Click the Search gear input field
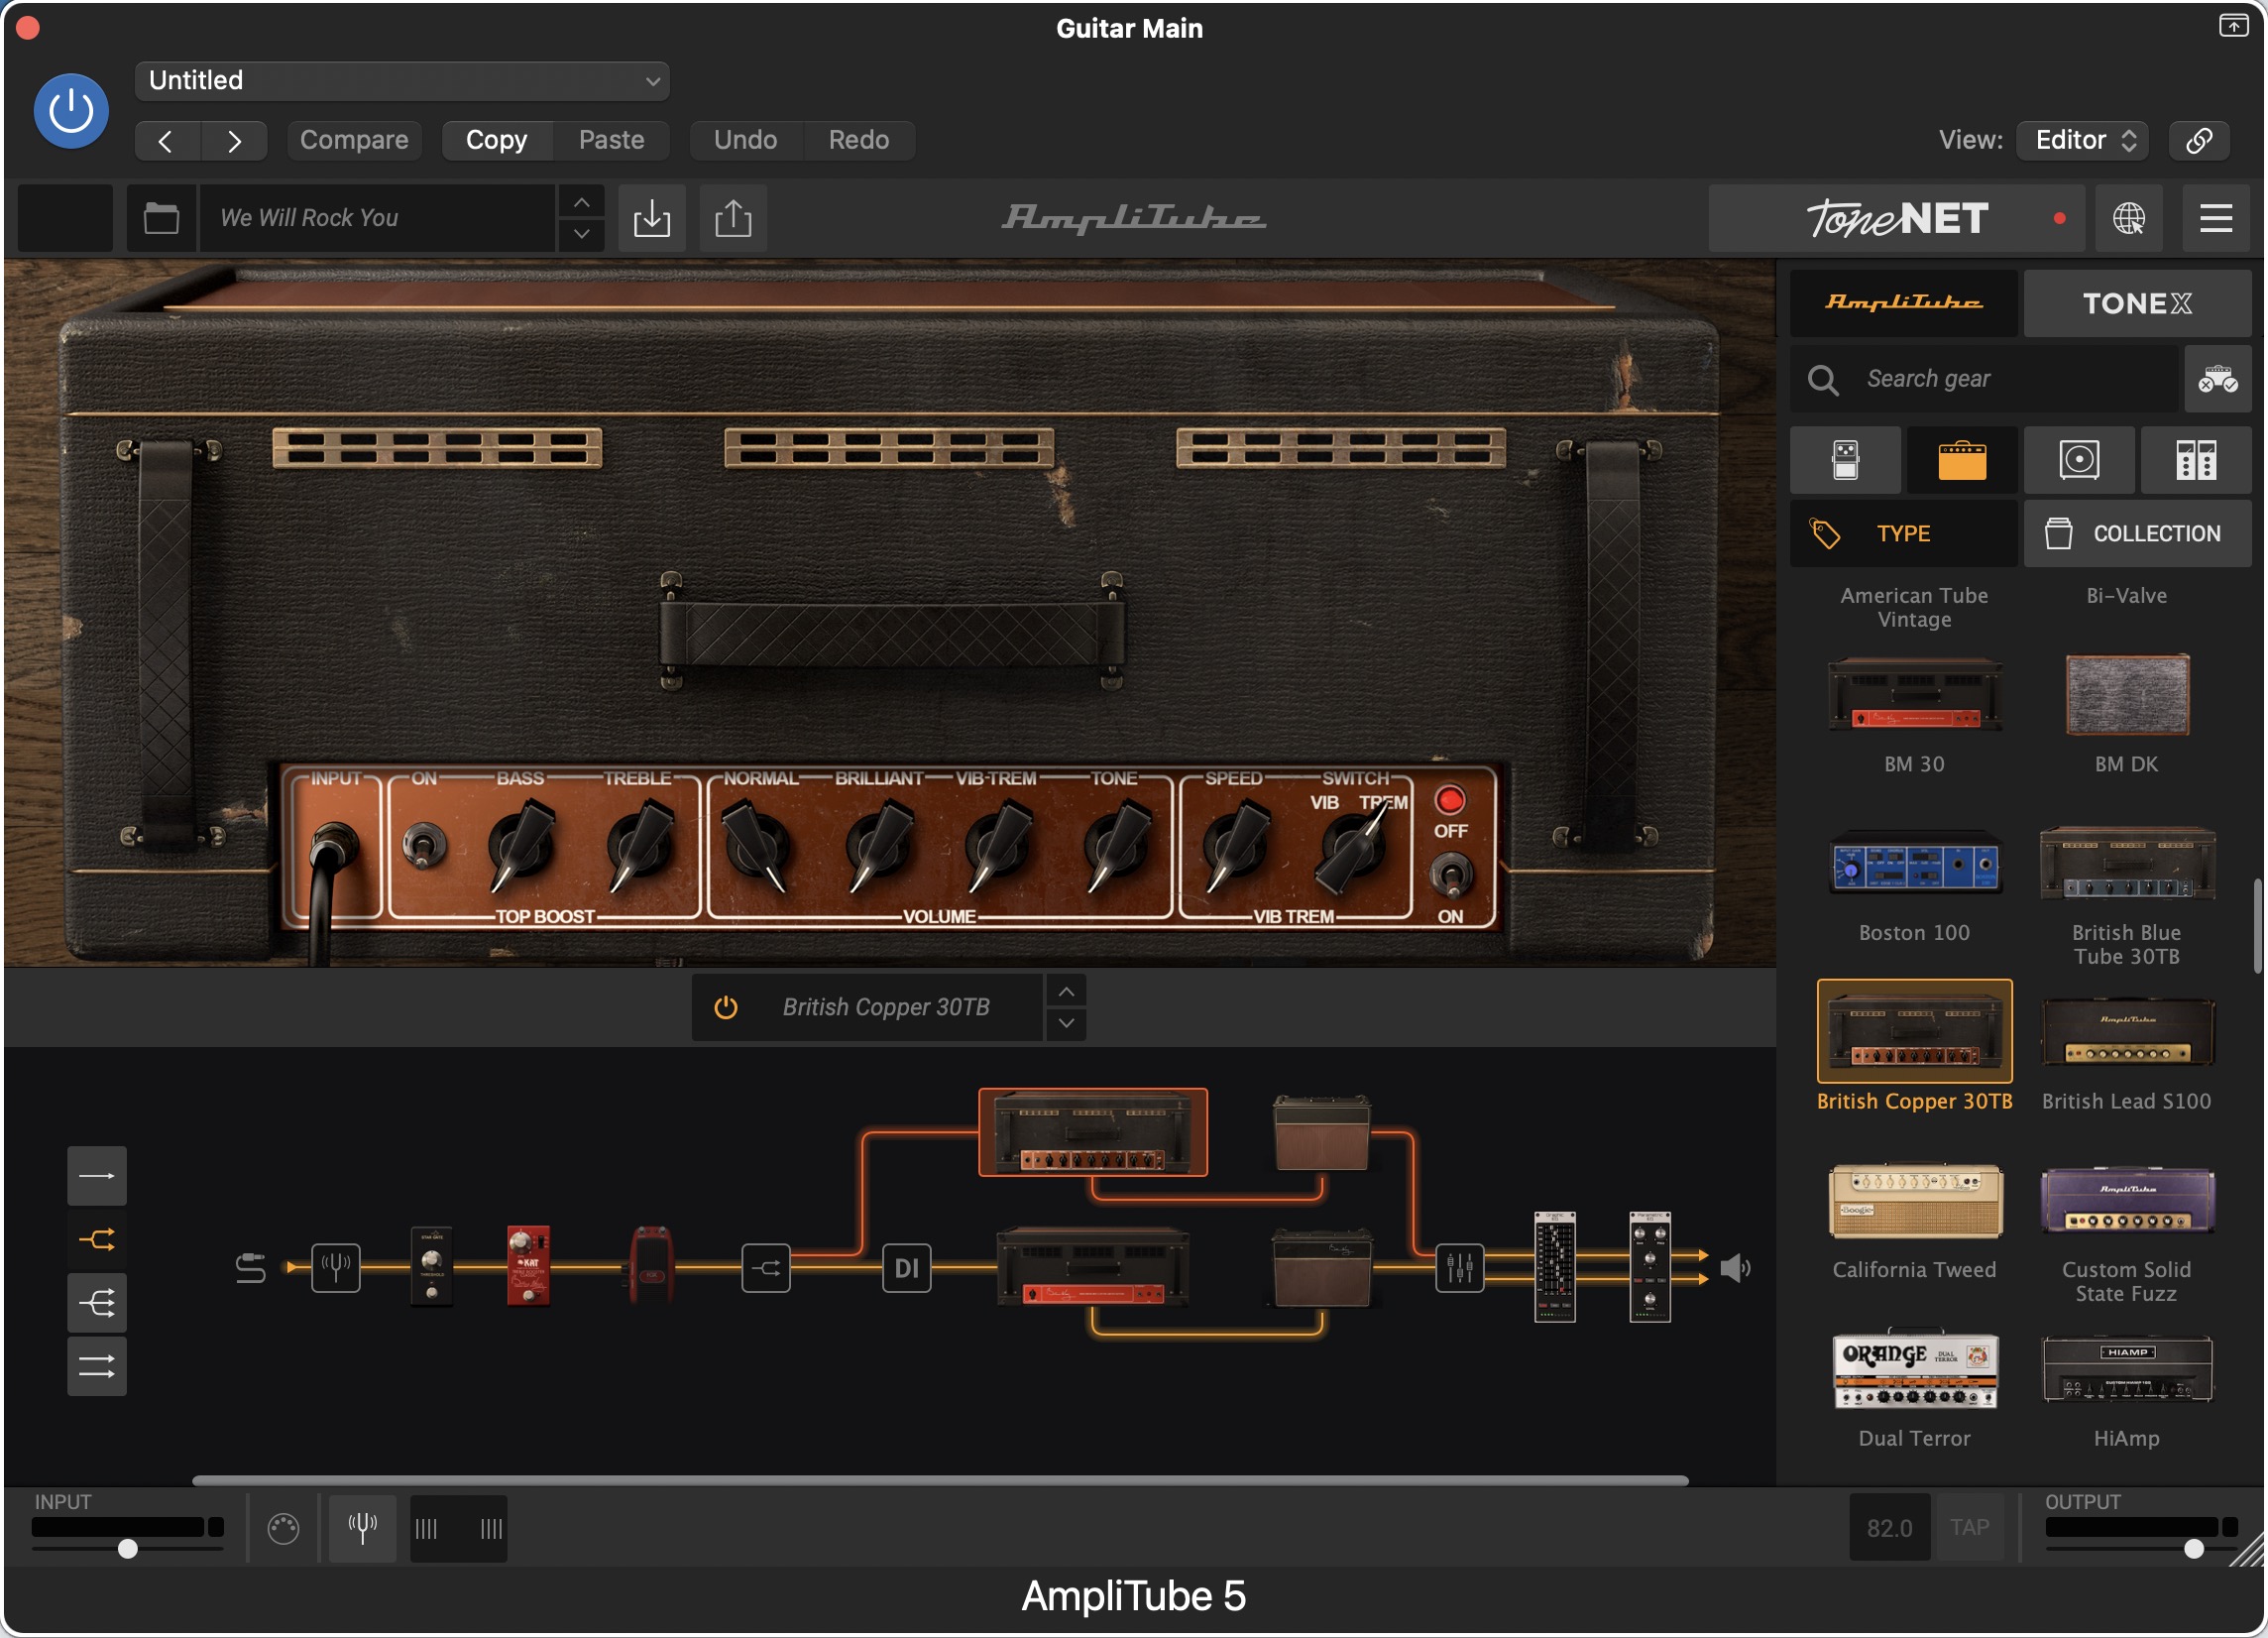2268x1638 pixels. (1984, 379)
